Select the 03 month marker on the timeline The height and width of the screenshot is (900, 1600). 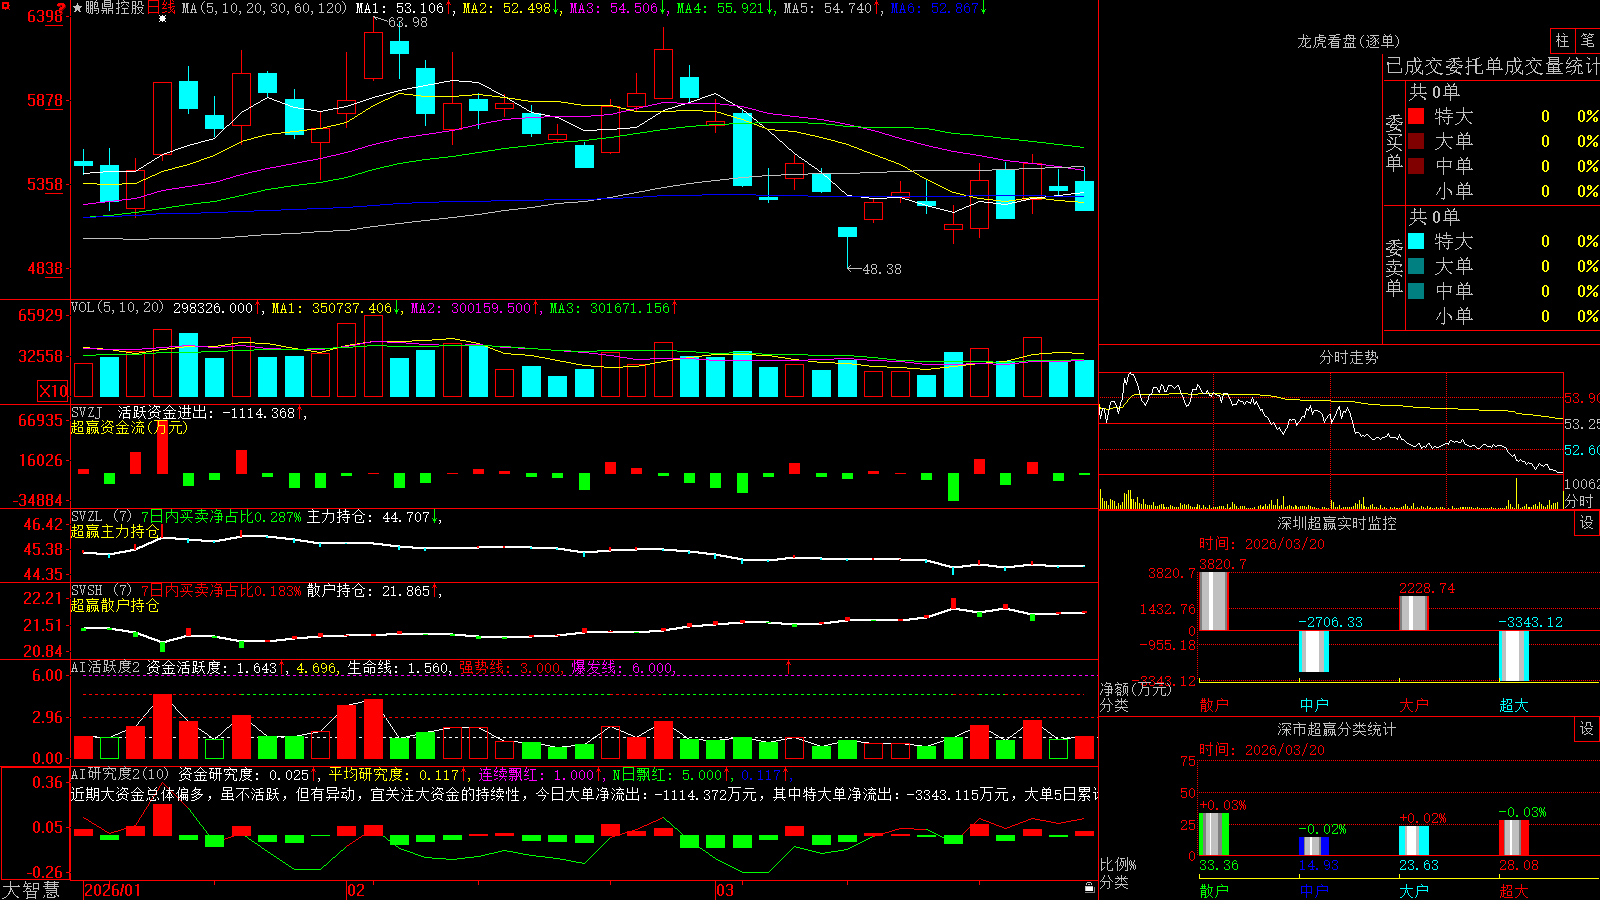tap(725, 890)
